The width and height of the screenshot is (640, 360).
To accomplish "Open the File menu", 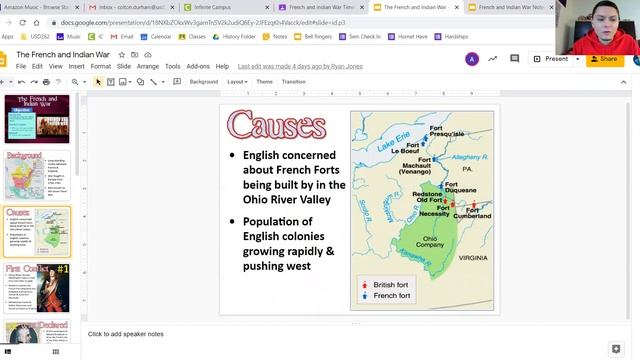I will click(21, 66).
